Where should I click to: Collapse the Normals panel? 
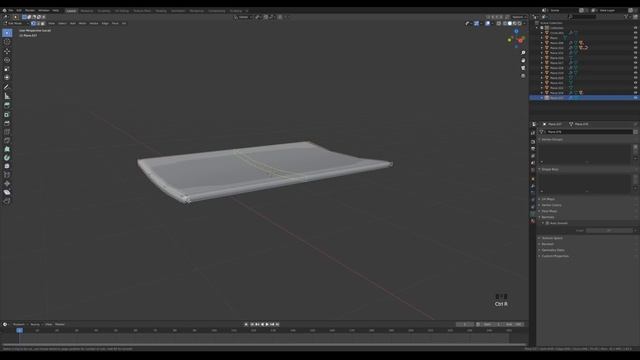click(x=548, y=217)
